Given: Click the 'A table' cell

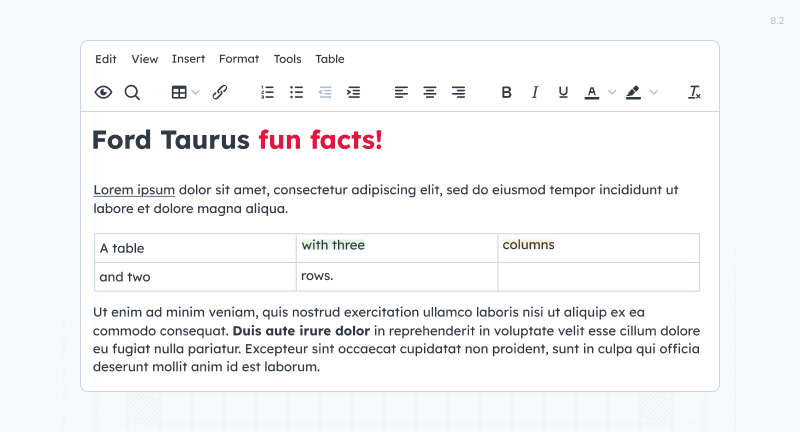Looking at the screenshot, I should [195, 248].
